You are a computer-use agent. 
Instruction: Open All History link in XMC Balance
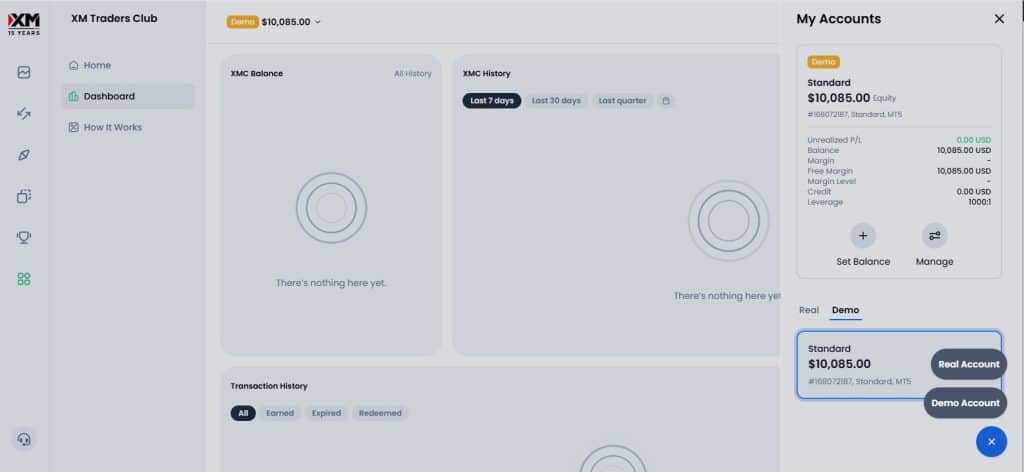pyautogui.click(x=413, y=74)
